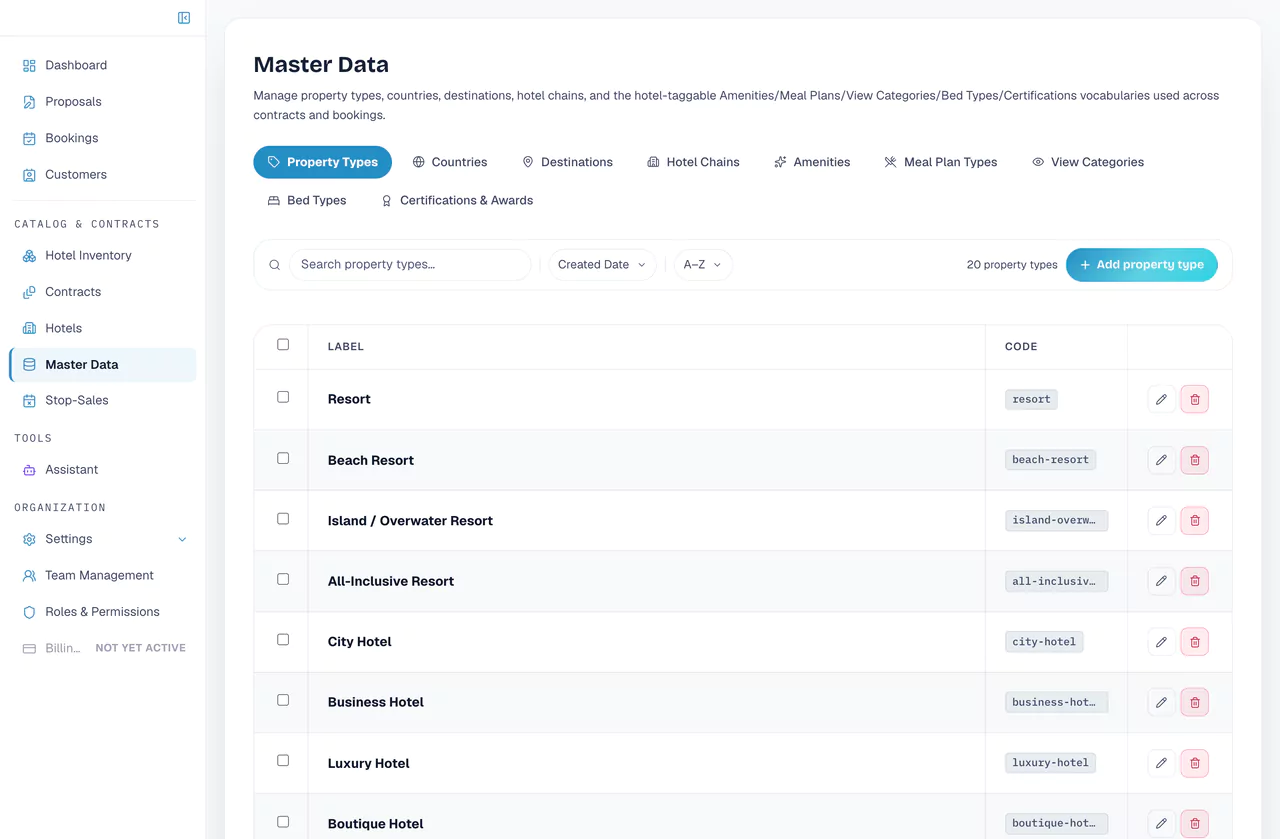This screenshot has width=1280, height=839.
Task: Edit the Luxury Hotel row
Action: click(1161, 763)
